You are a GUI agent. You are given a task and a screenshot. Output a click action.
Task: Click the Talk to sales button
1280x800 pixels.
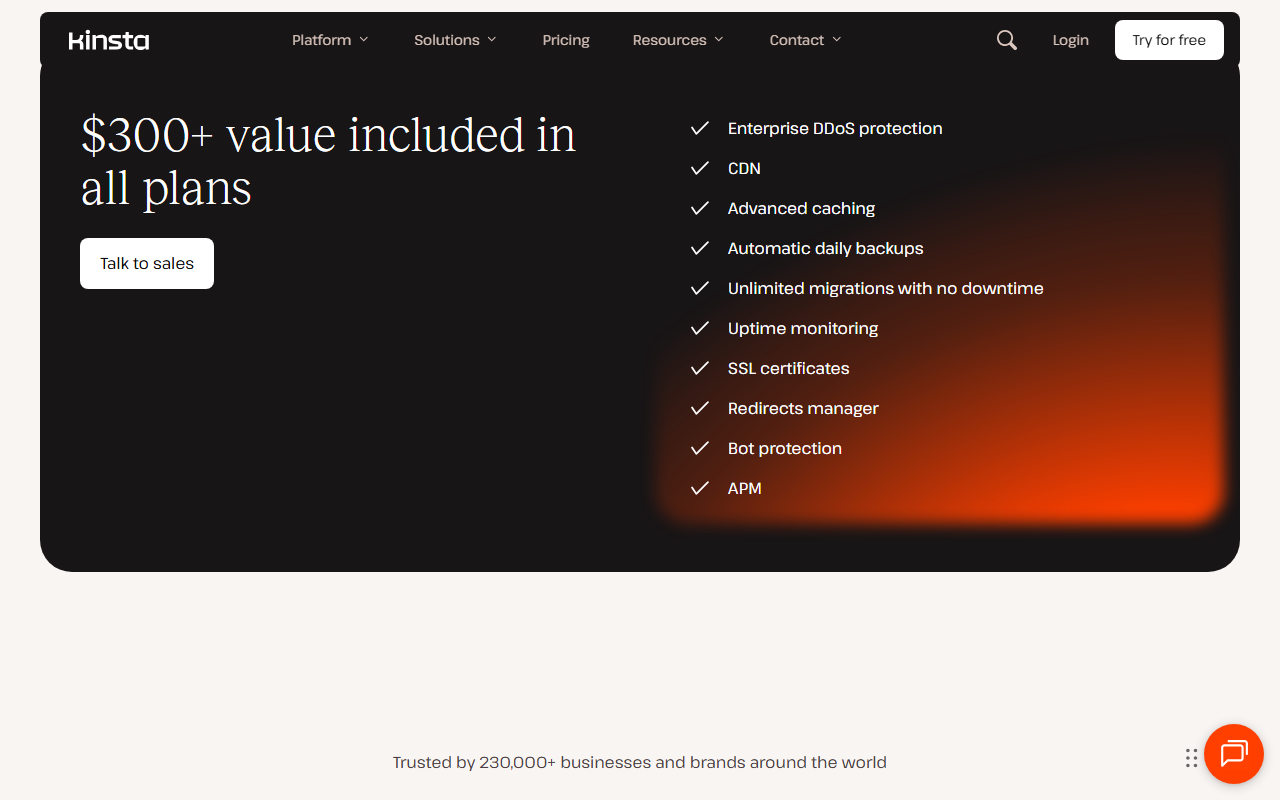point(147,263)
